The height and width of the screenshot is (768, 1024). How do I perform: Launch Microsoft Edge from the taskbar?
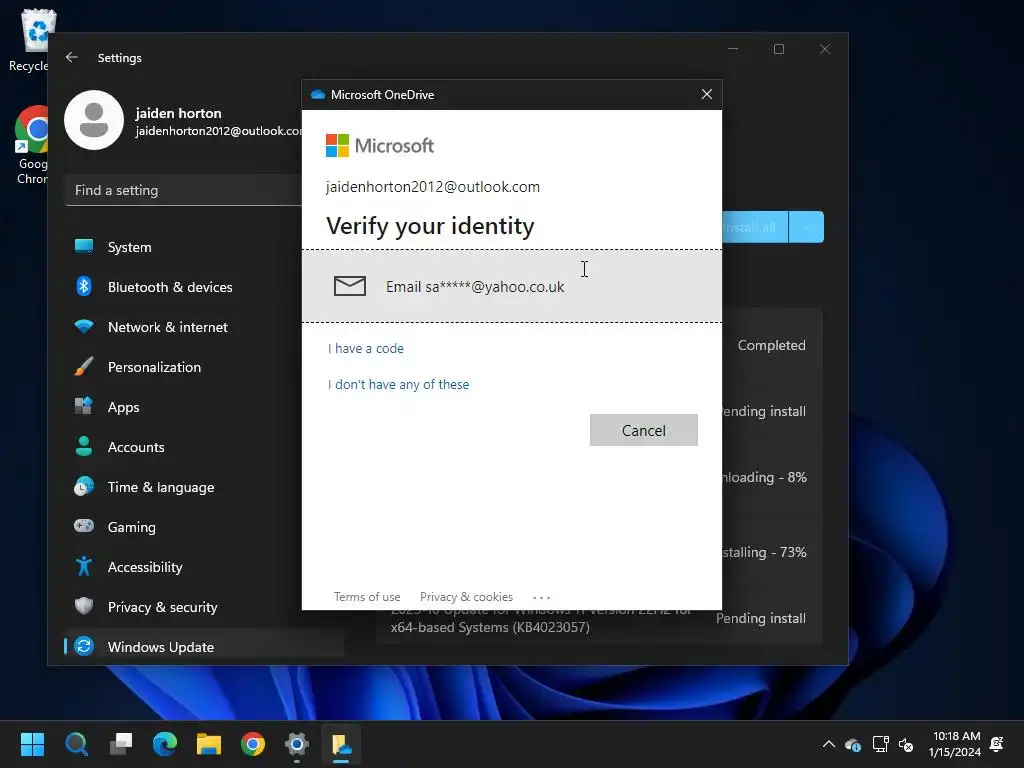[x=165, y=744]
